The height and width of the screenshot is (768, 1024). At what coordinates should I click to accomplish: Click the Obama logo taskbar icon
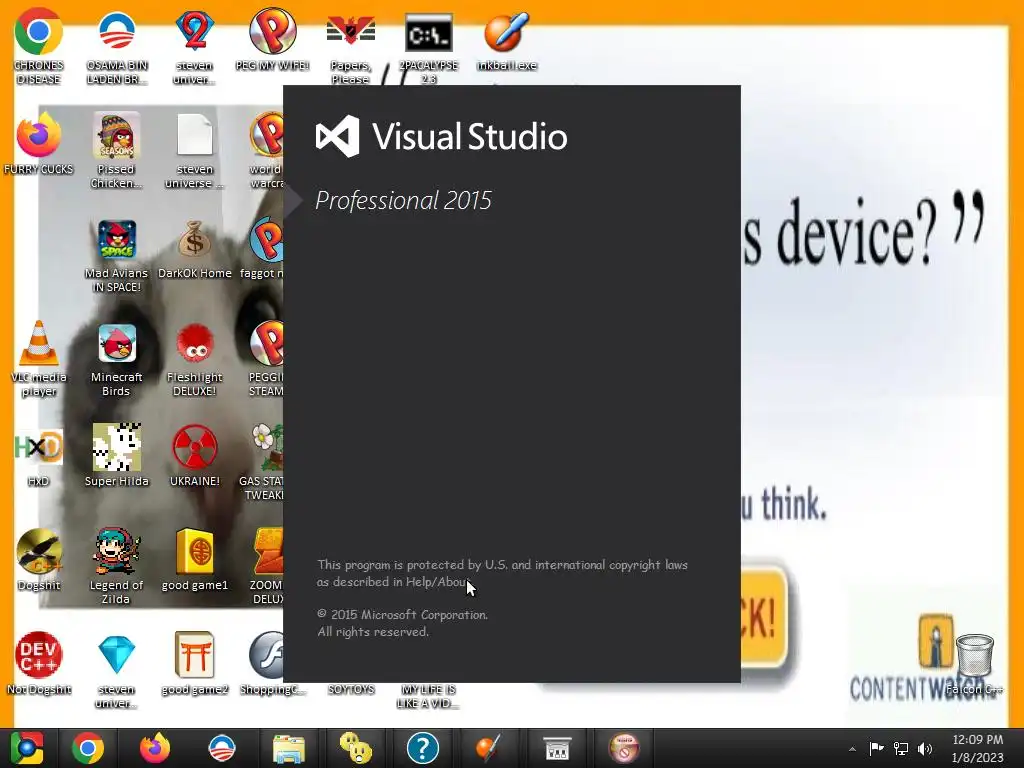tap(221, 748)
